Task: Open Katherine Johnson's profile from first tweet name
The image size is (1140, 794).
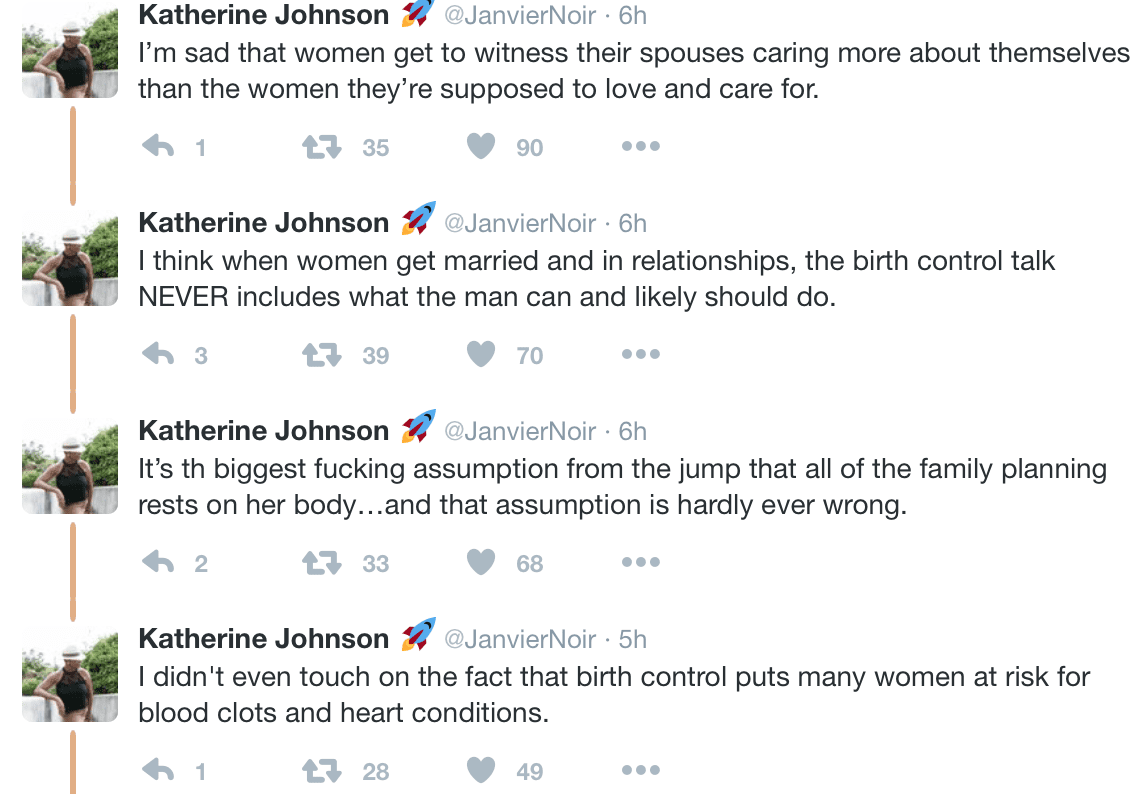Action: 263,15
